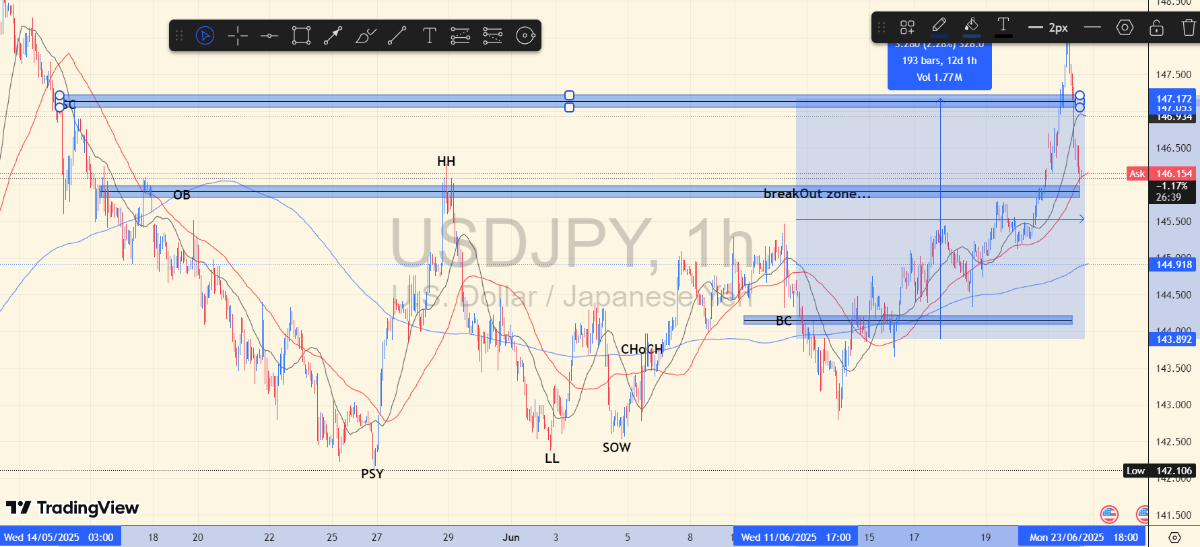This screenshot has width=1200, height=547.
Task: Expand the line style selector
Action: coord(1092,27)
